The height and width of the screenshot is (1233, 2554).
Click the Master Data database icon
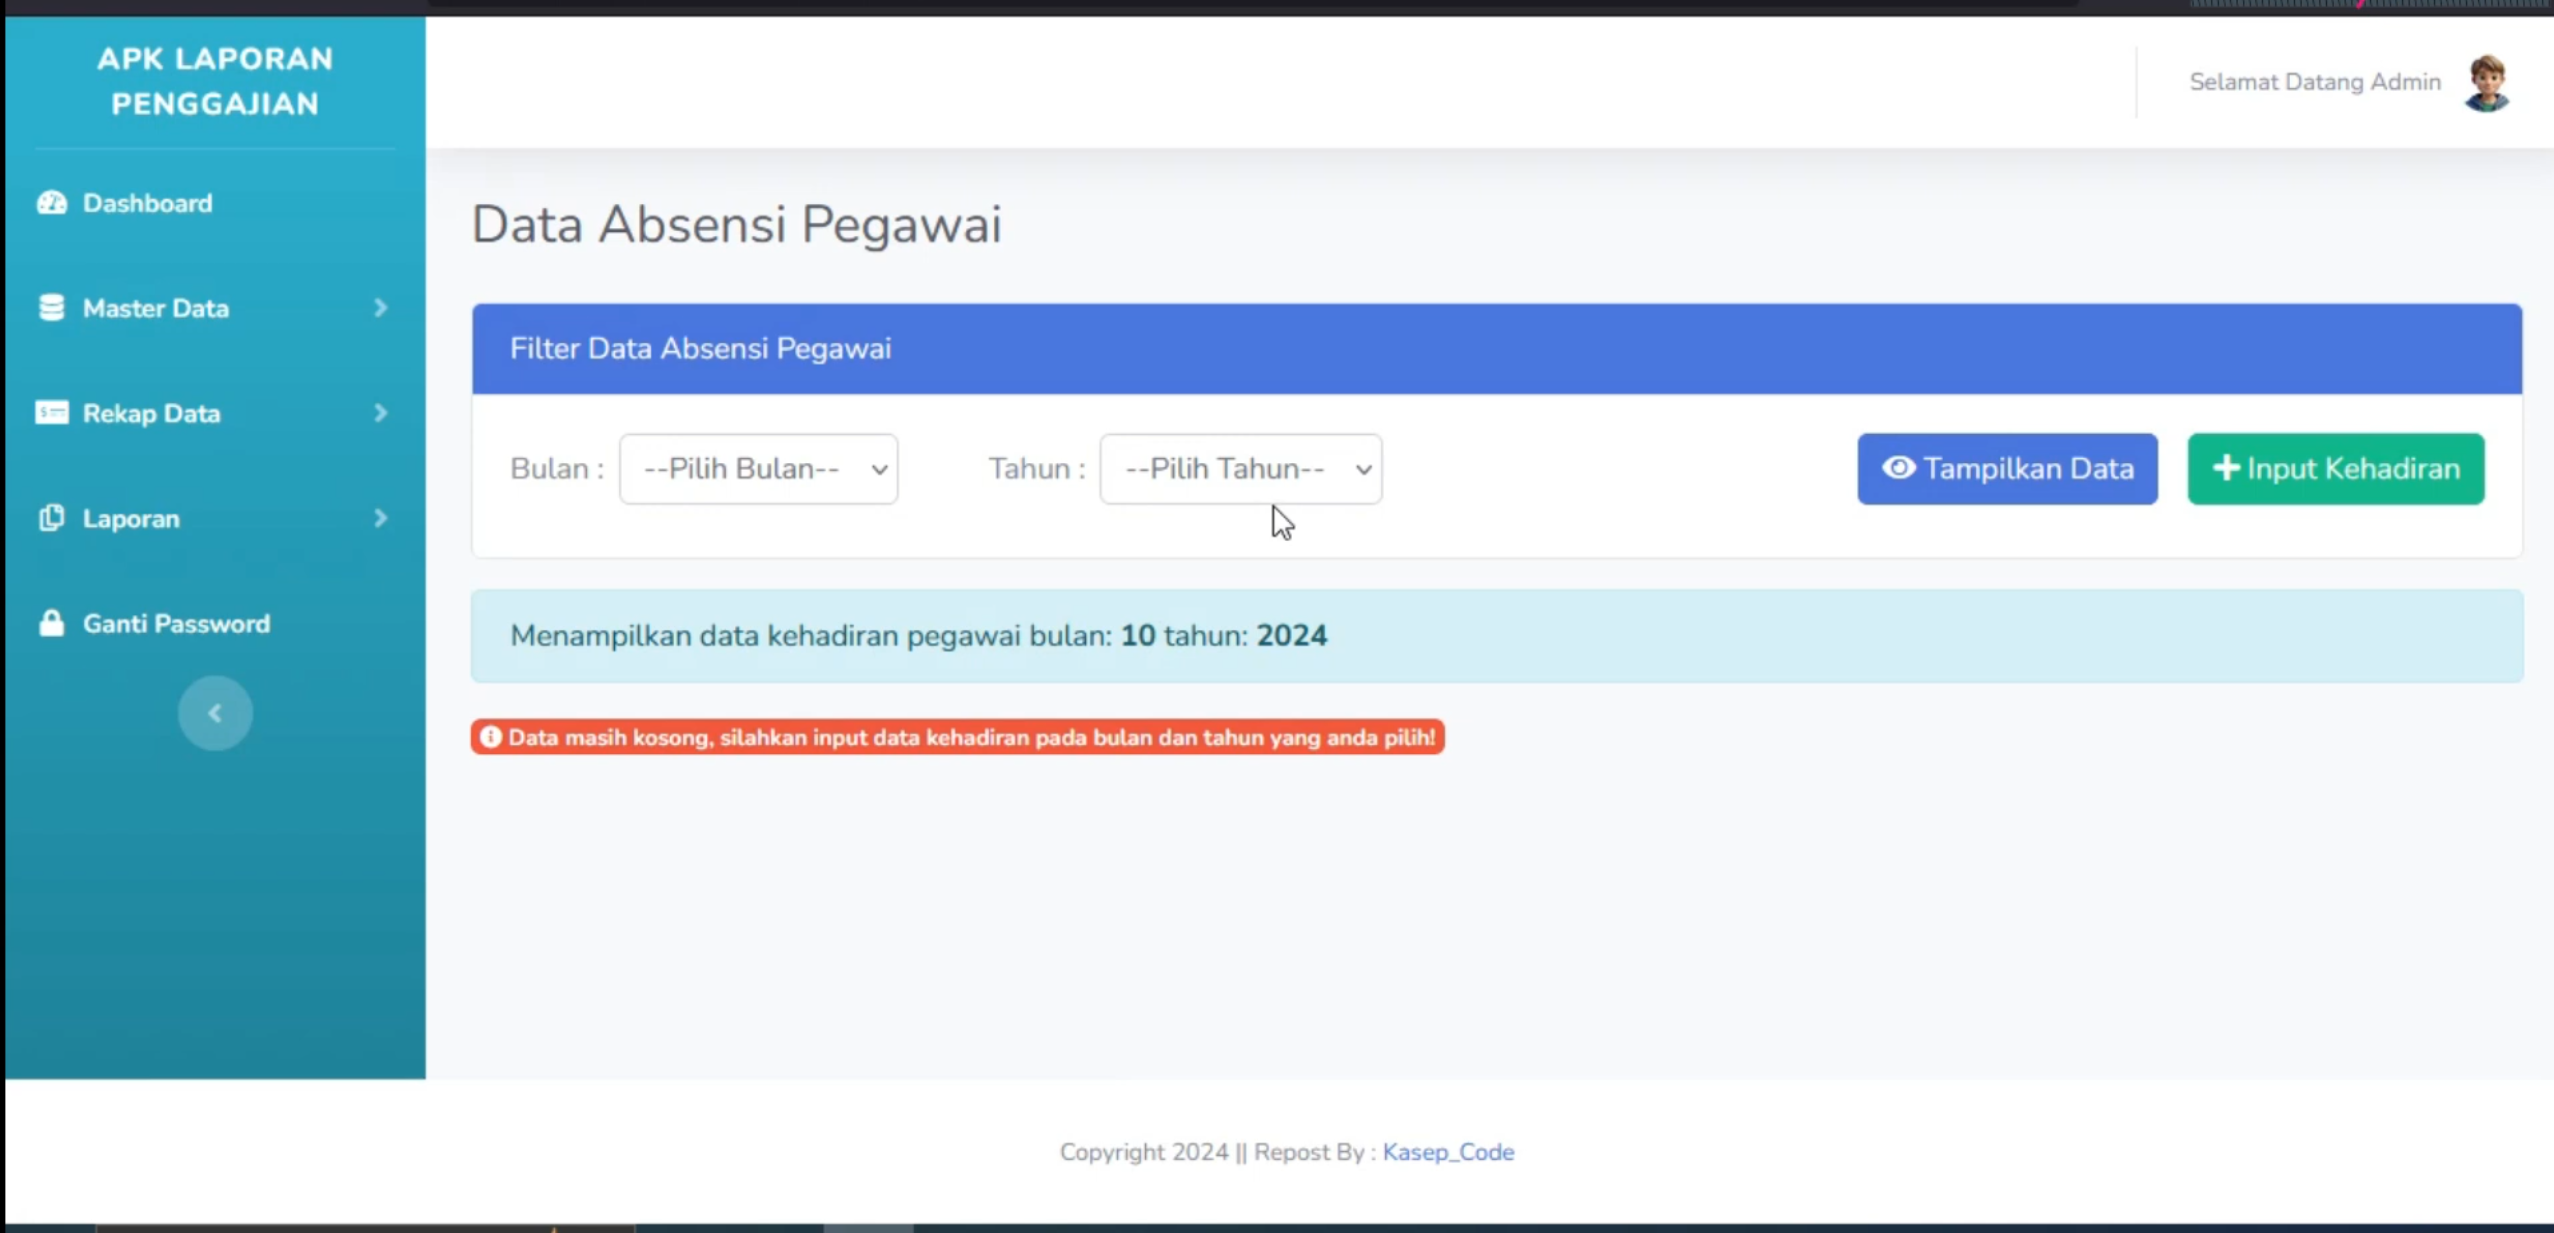[52, 308]
